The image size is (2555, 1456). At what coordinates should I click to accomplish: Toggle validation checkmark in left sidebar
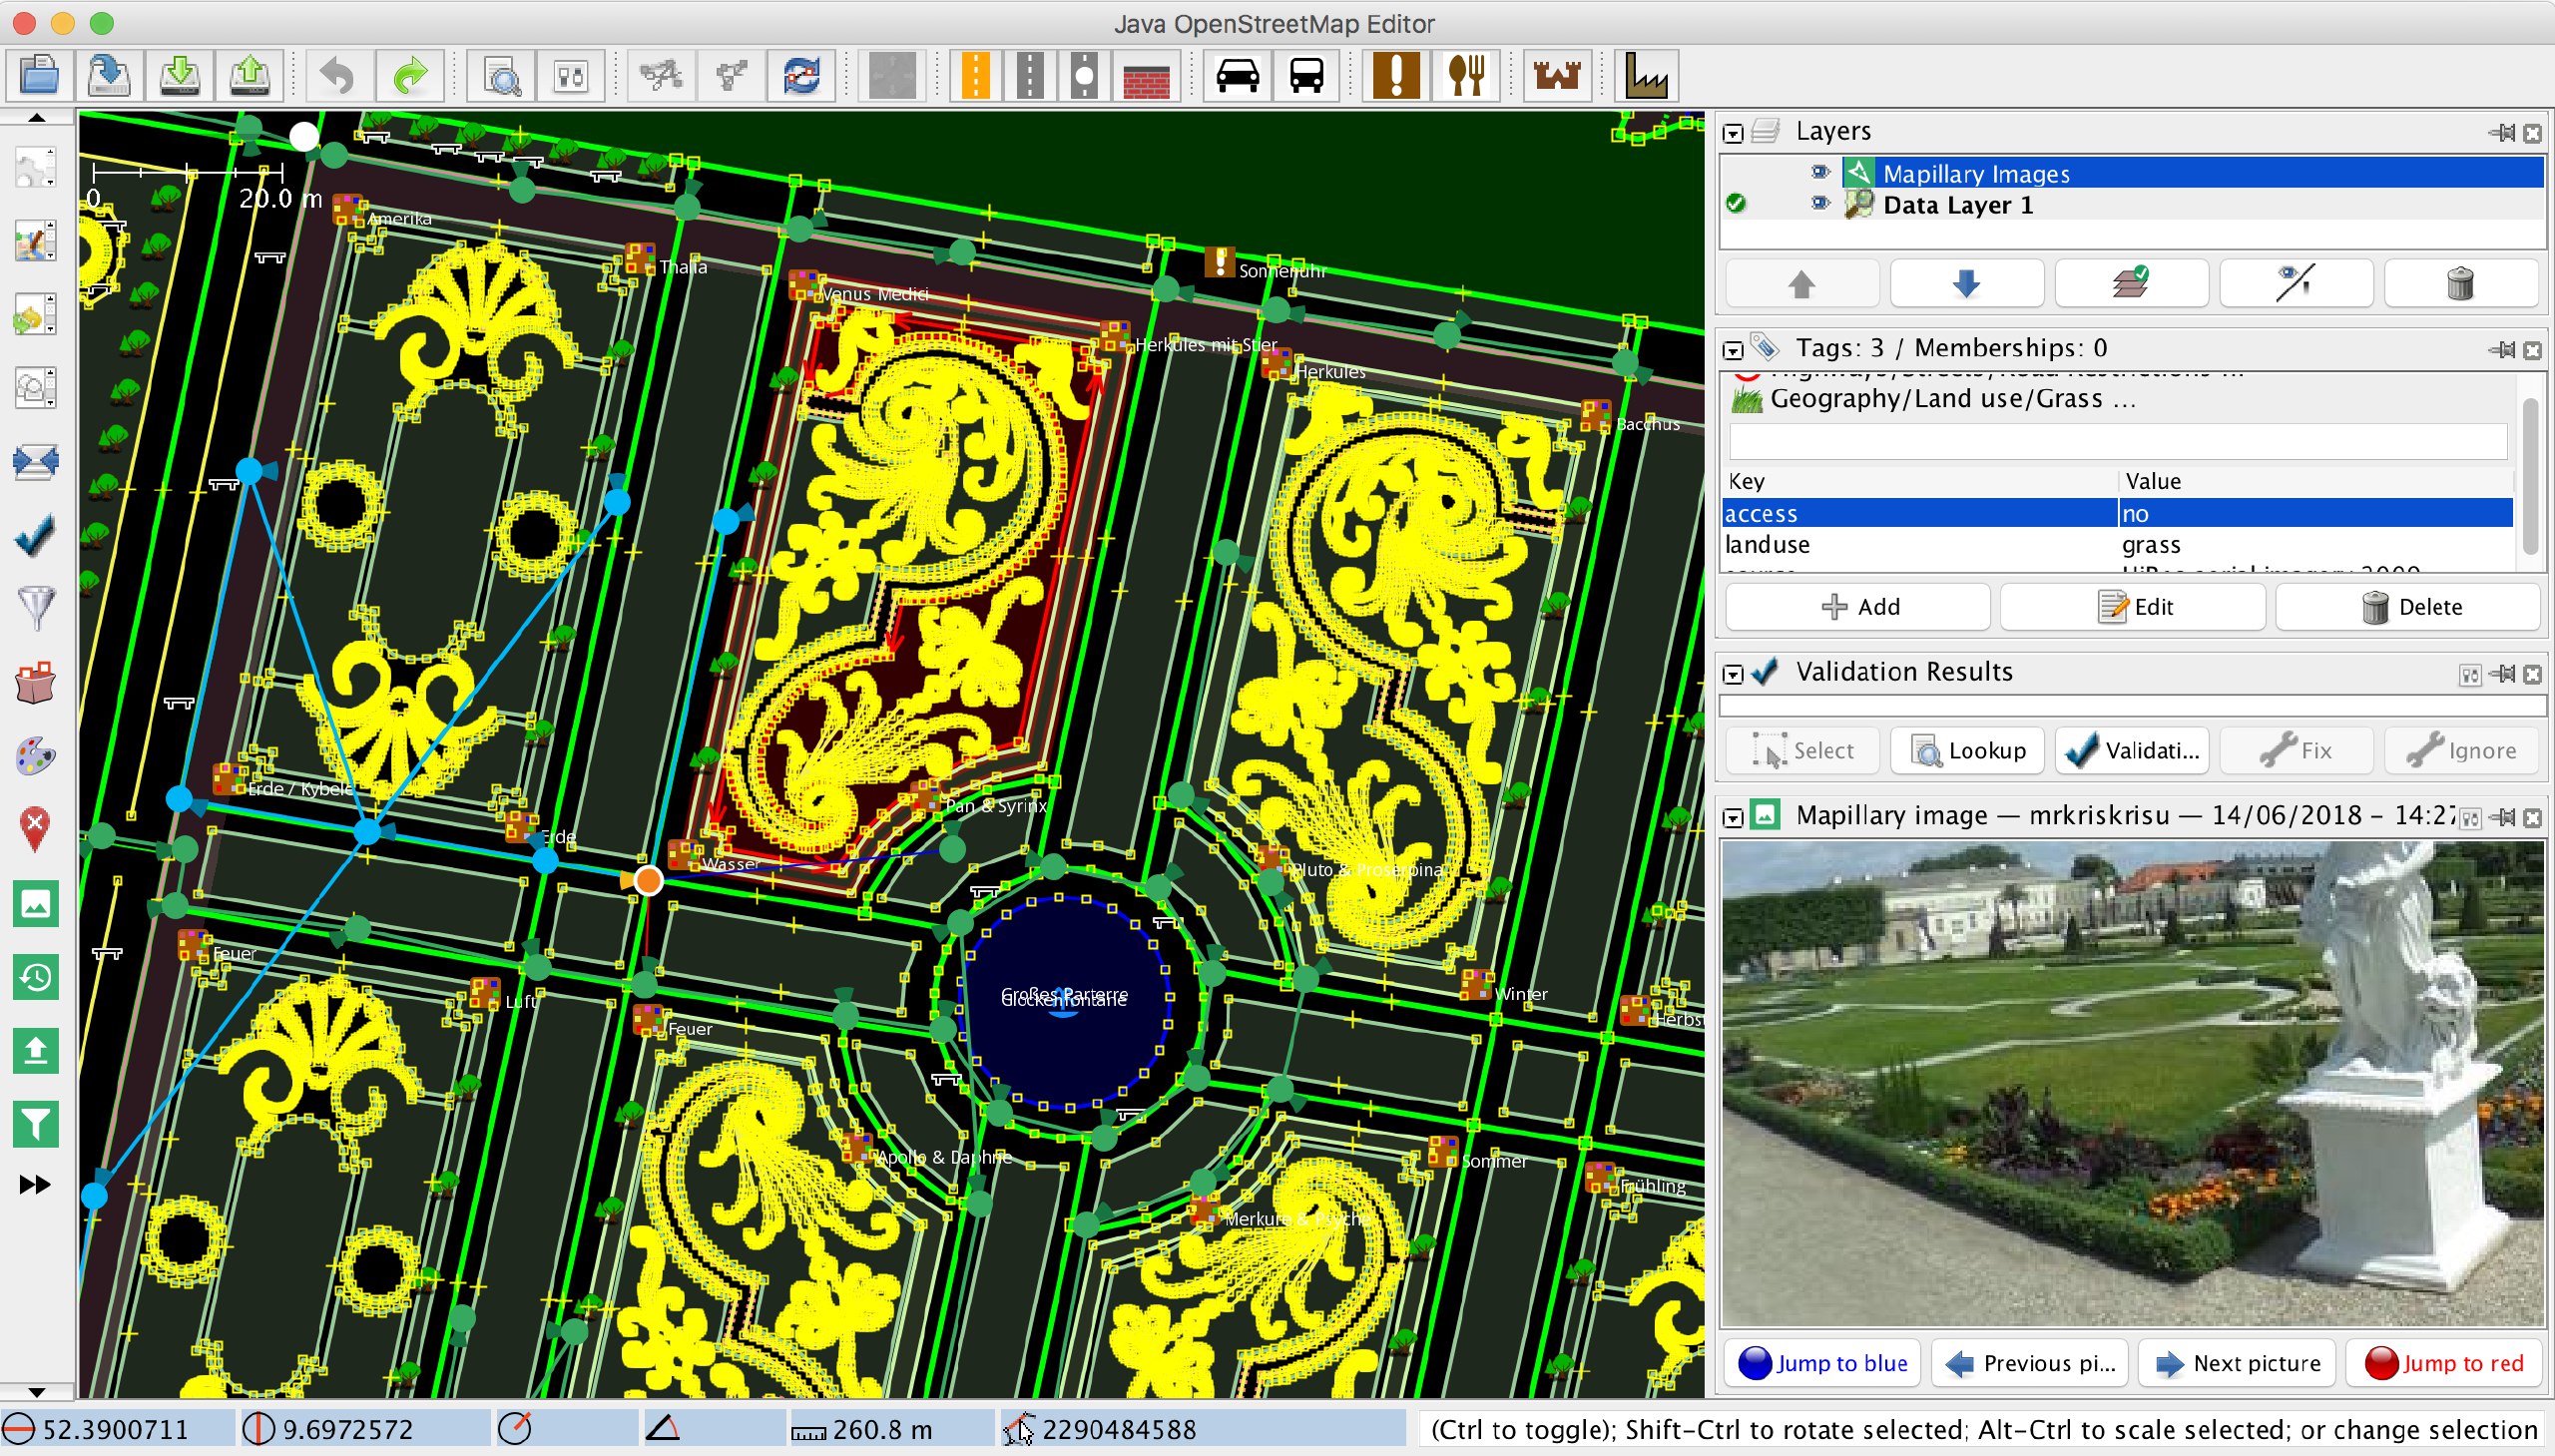click(x=35, y=536)
